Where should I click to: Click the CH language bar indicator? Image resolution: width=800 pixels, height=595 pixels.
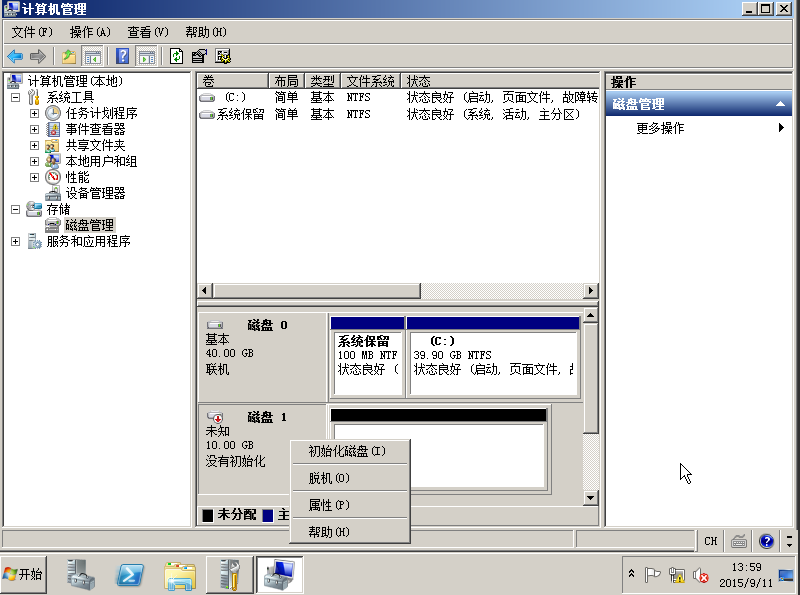[711, 541]
